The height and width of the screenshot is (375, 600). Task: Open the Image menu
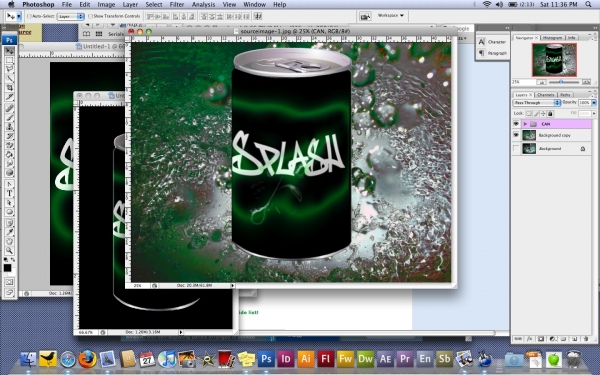pos(106,5)
